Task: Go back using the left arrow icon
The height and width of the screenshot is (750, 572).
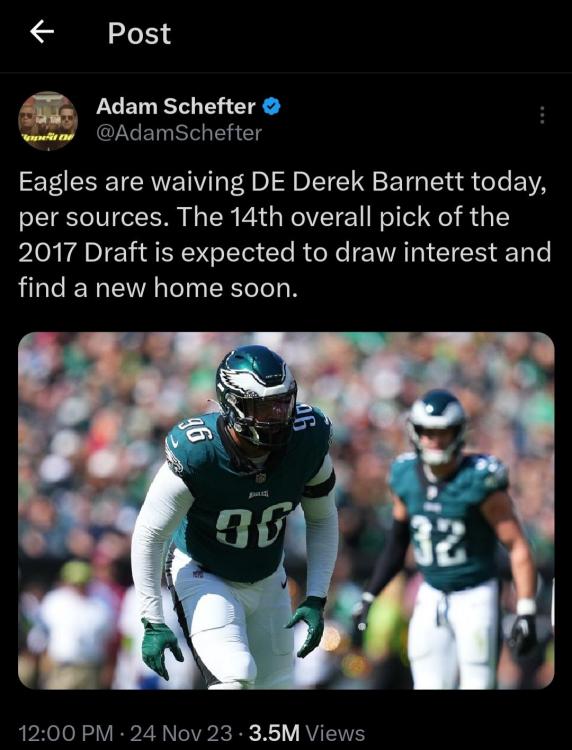Action: click(42, 32)
